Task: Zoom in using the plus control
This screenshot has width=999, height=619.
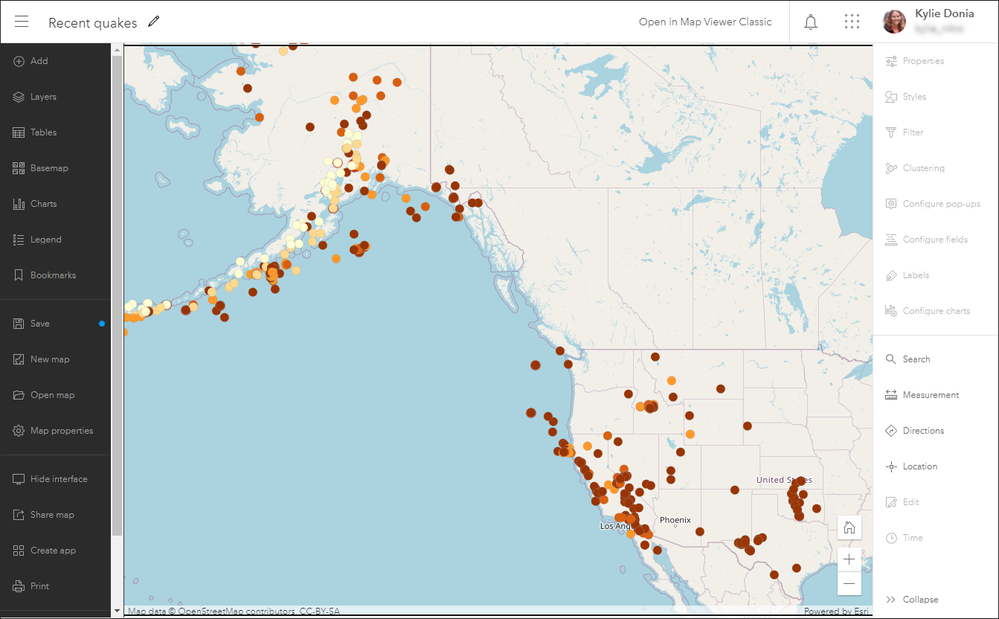Action: point(849,559)
